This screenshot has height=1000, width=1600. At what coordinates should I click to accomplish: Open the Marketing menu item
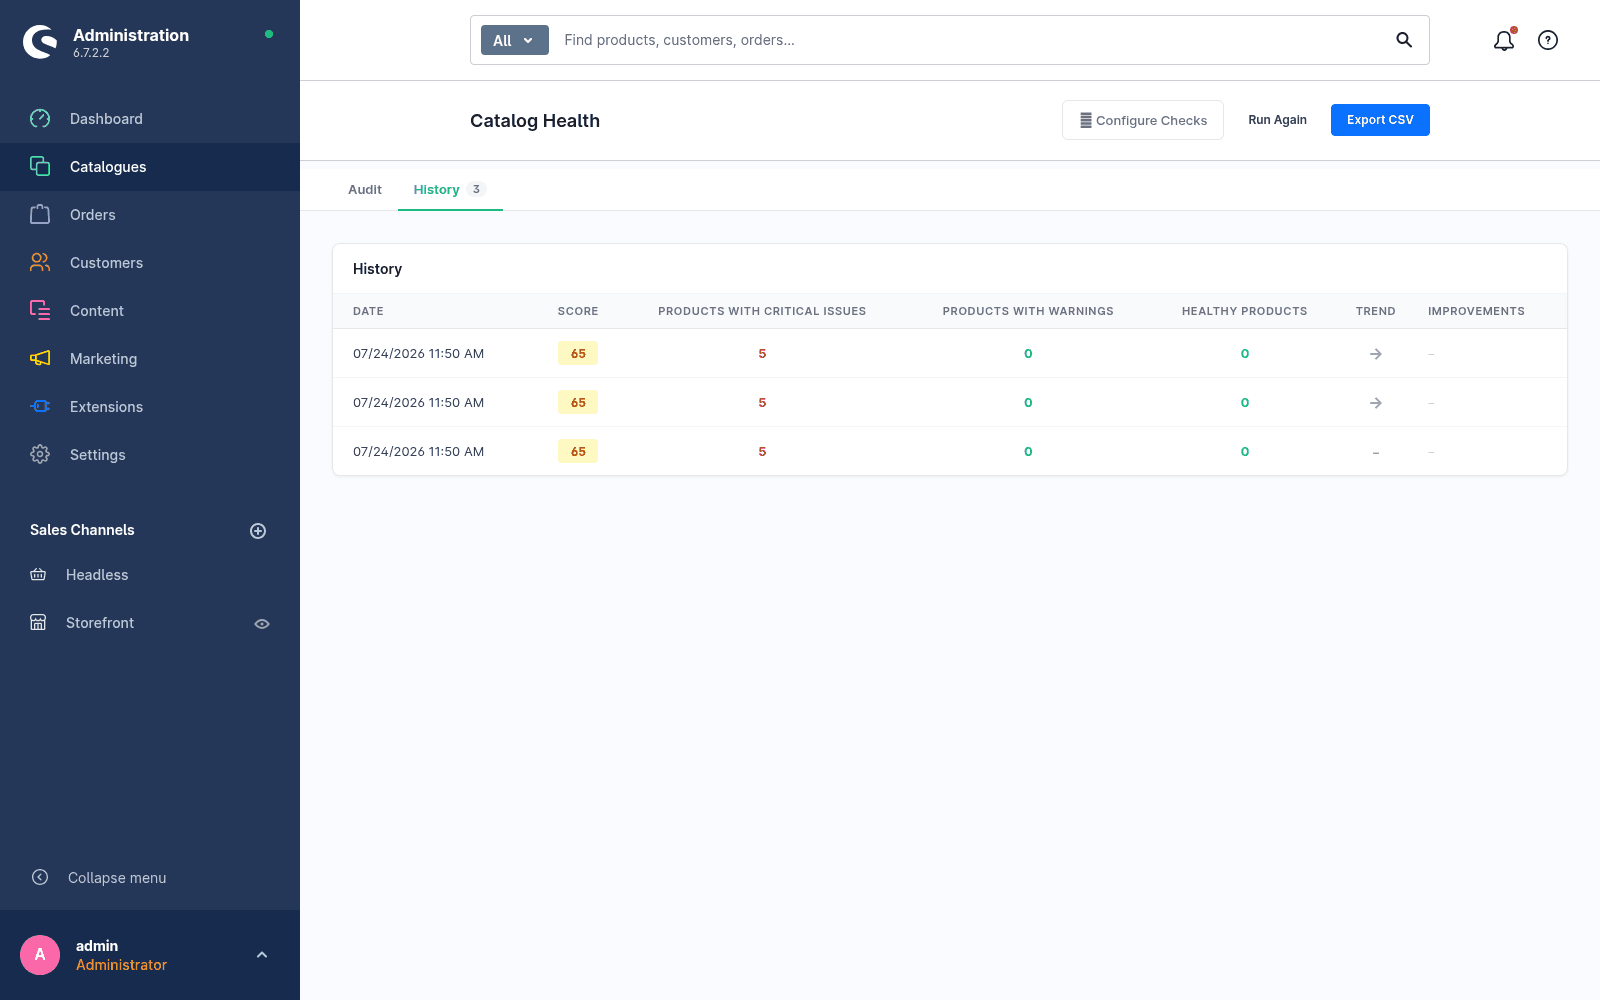point(150,359)
